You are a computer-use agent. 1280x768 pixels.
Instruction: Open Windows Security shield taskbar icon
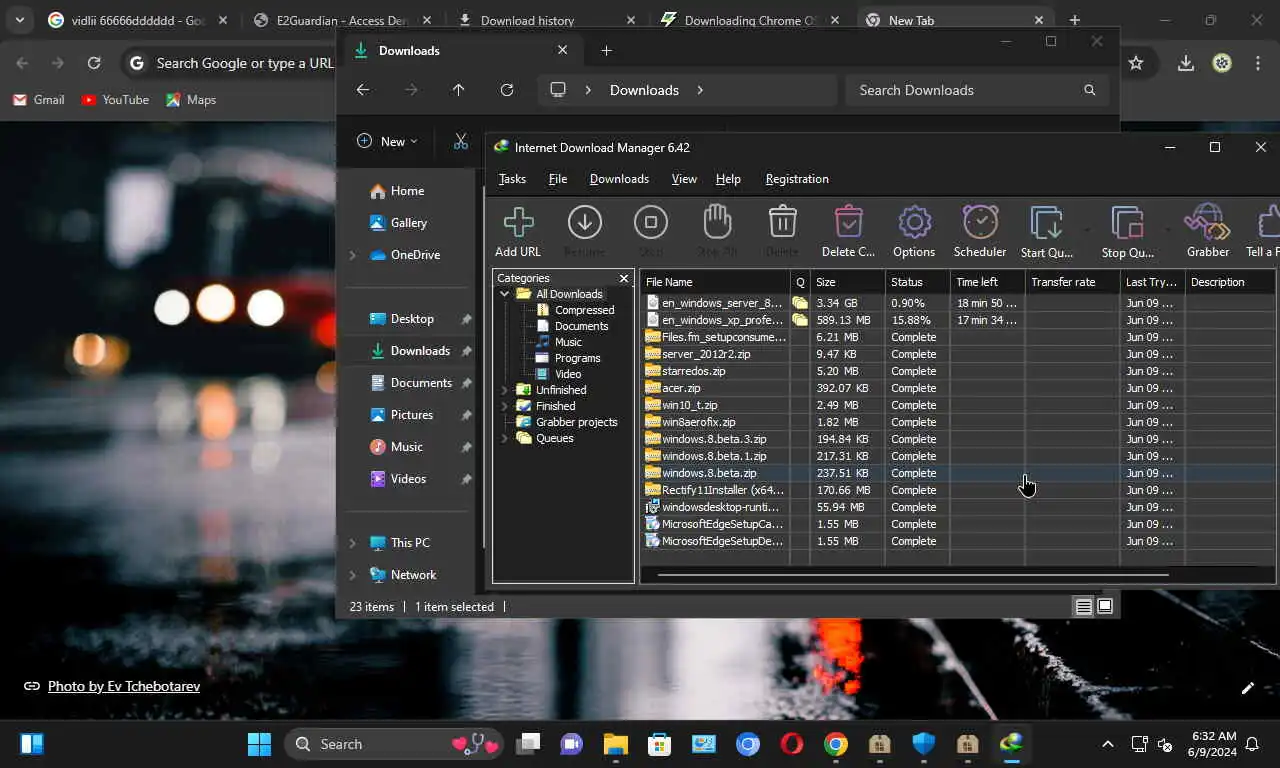point(923,744)
